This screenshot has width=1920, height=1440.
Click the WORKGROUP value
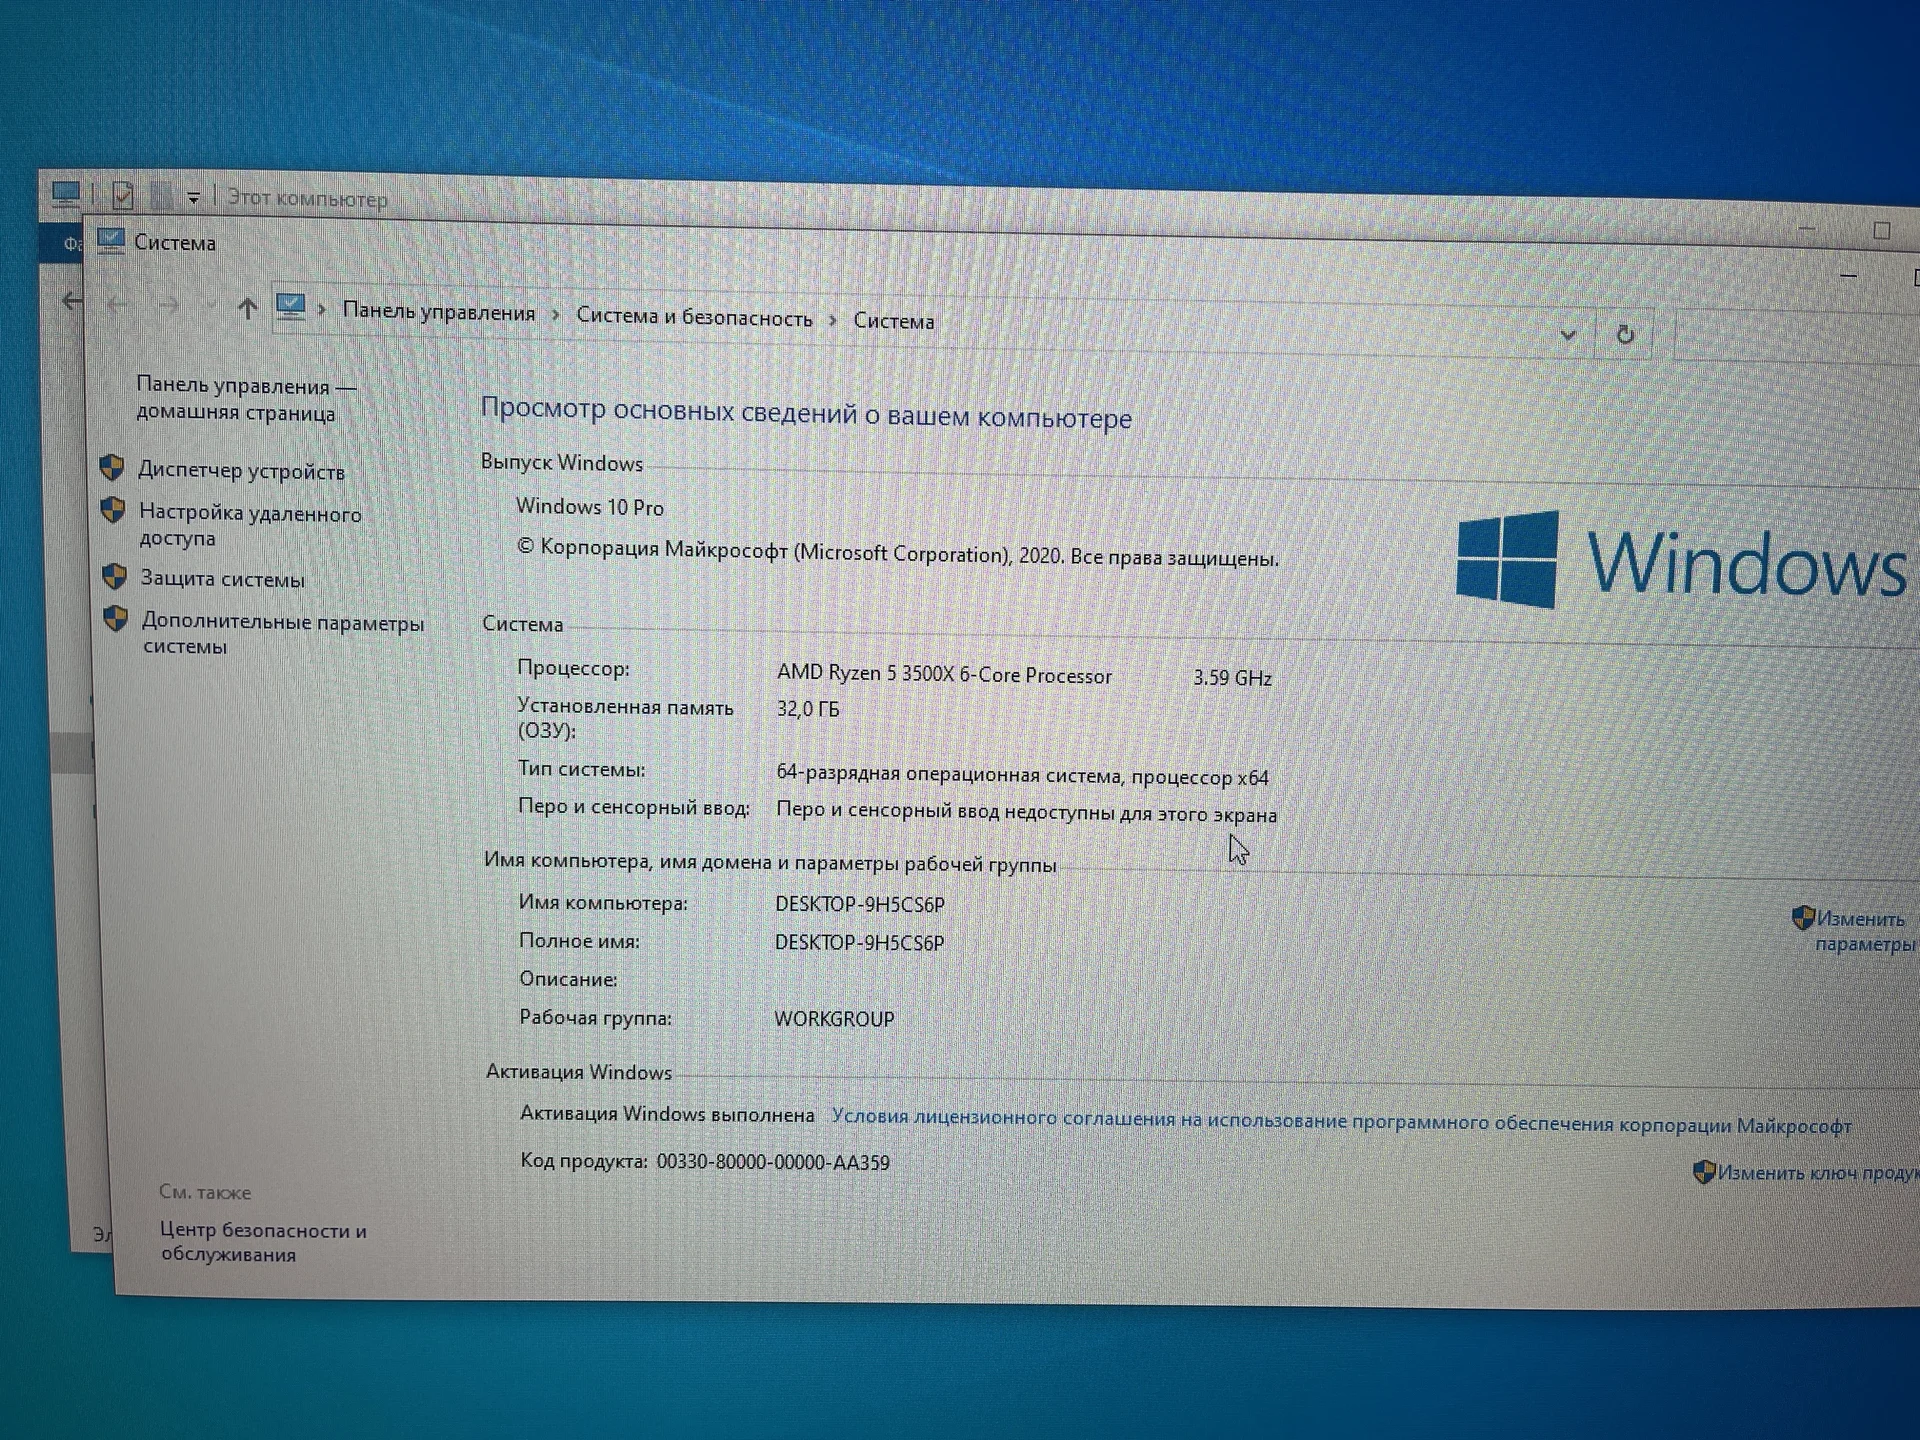835,1019
